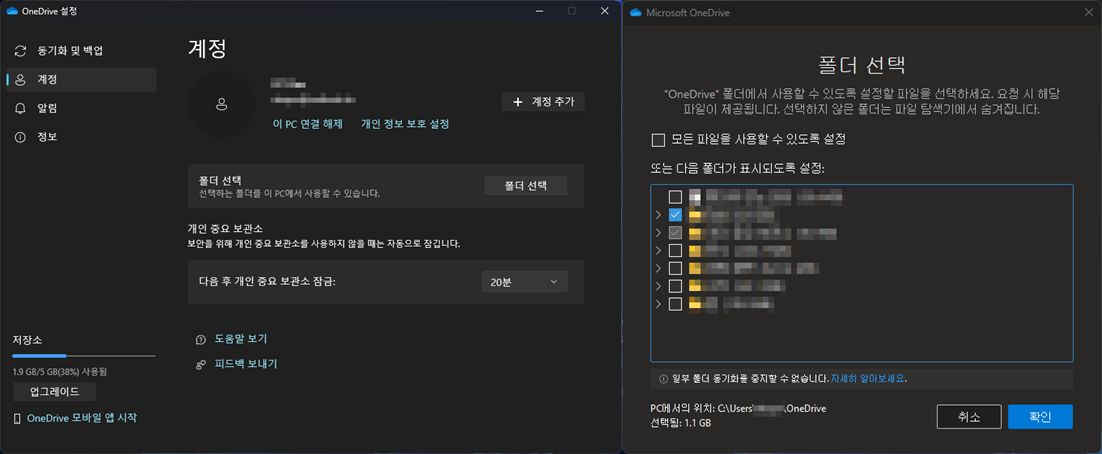
Task: Expand the last folder in the list
Action: tap(659, 304)
